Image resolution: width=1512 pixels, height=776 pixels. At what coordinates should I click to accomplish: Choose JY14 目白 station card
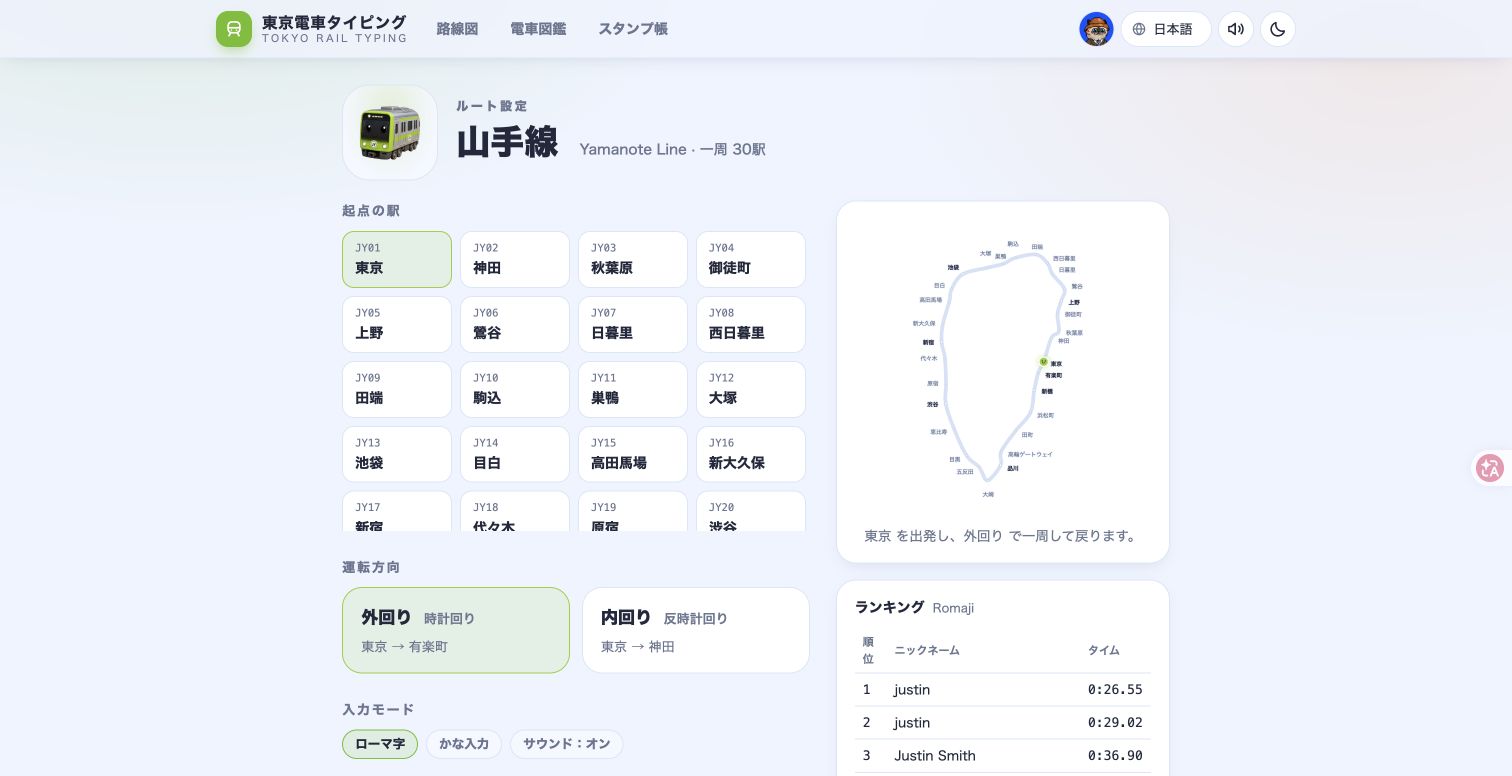tap(515, 454)
